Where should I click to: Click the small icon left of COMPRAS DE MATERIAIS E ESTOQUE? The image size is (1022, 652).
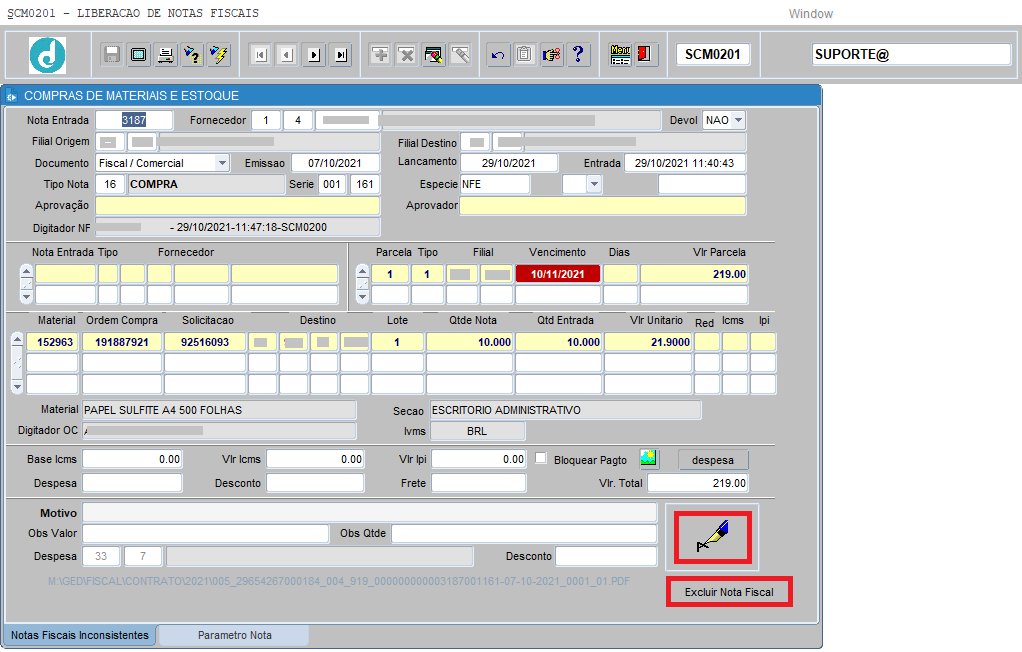(x=12, y=96)
